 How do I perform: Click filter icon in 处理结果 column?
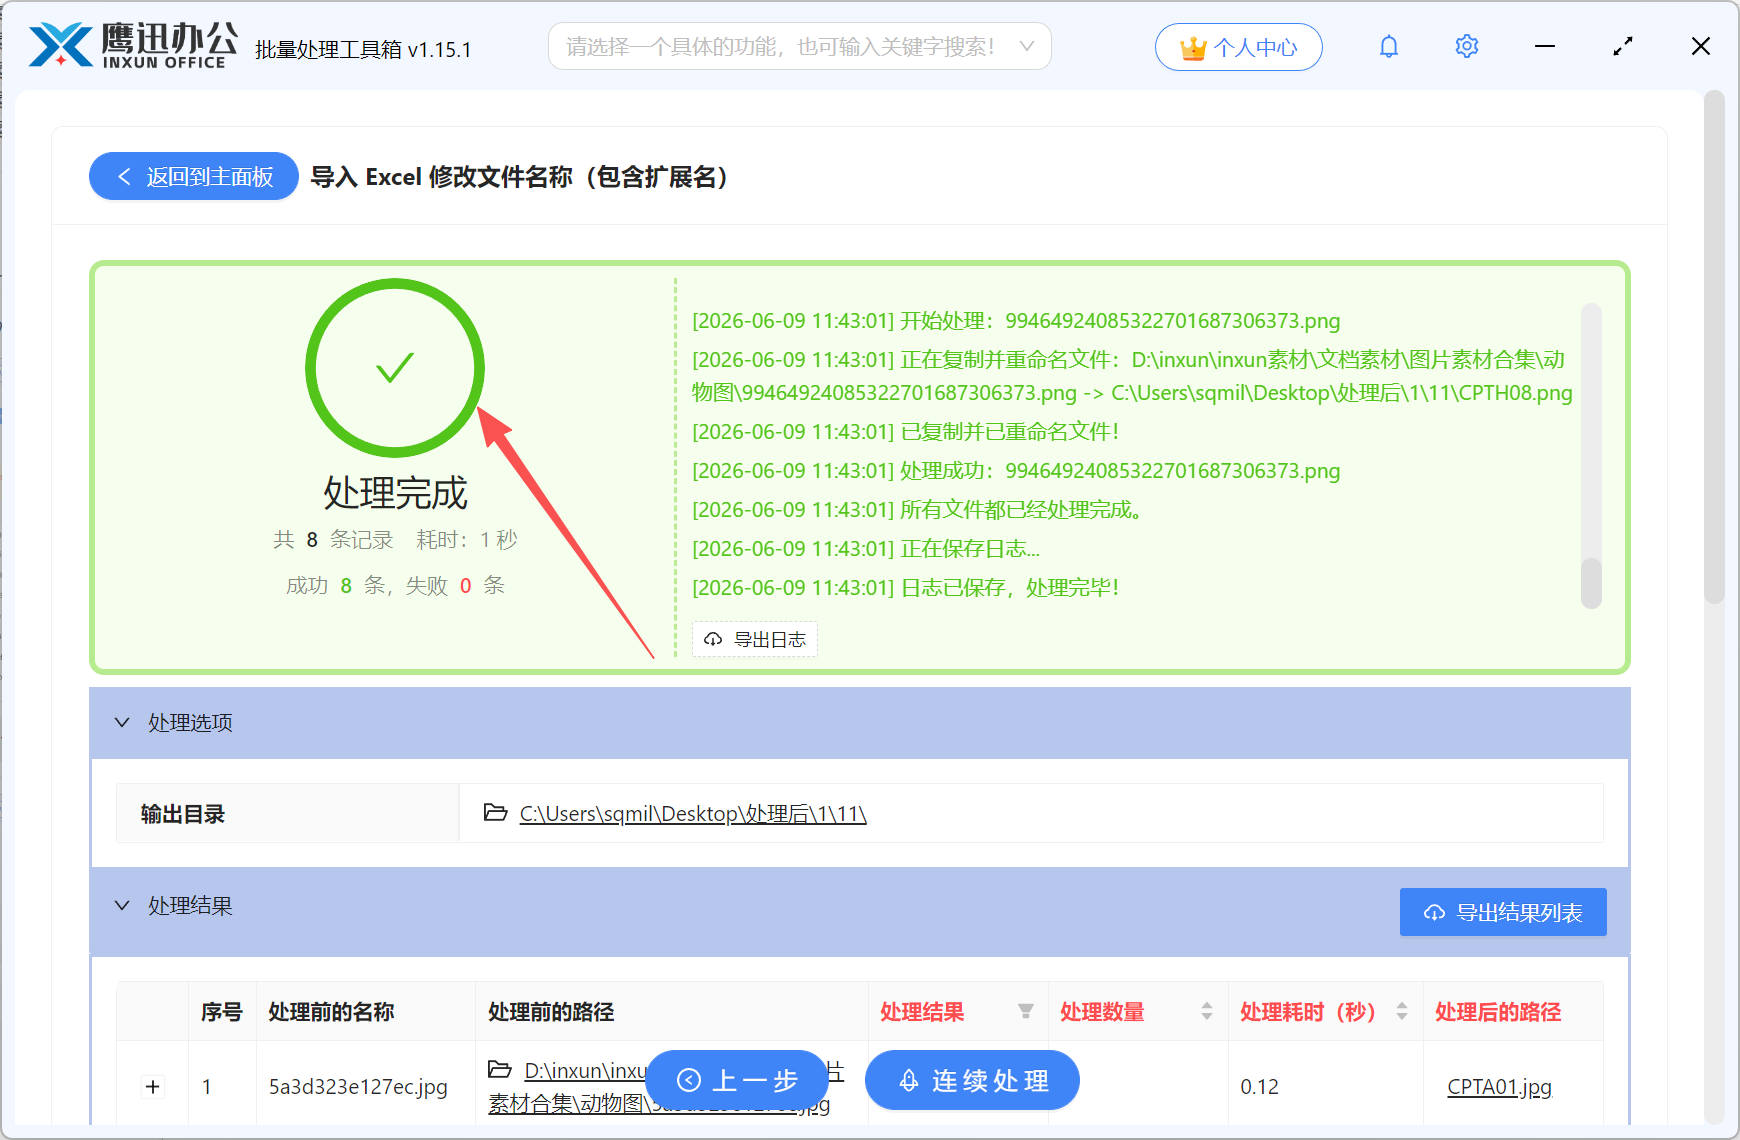(x=1025, y=1011)
